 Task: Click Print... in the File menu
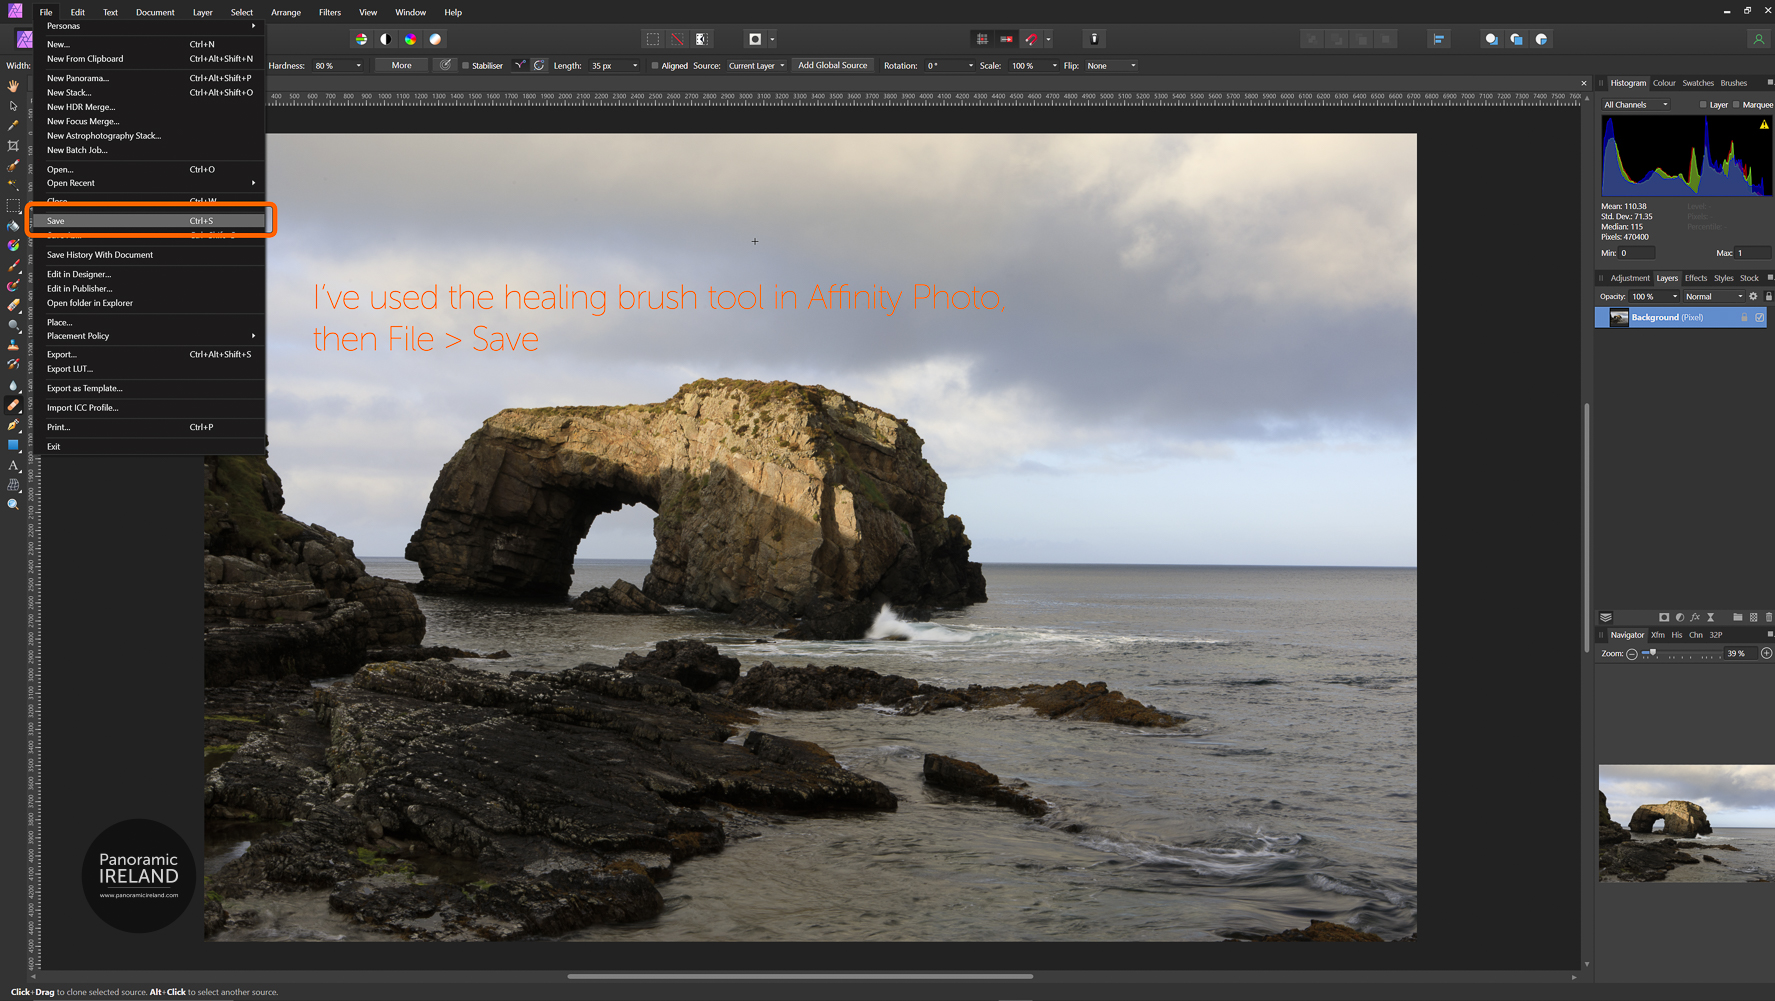click(150, 427)
